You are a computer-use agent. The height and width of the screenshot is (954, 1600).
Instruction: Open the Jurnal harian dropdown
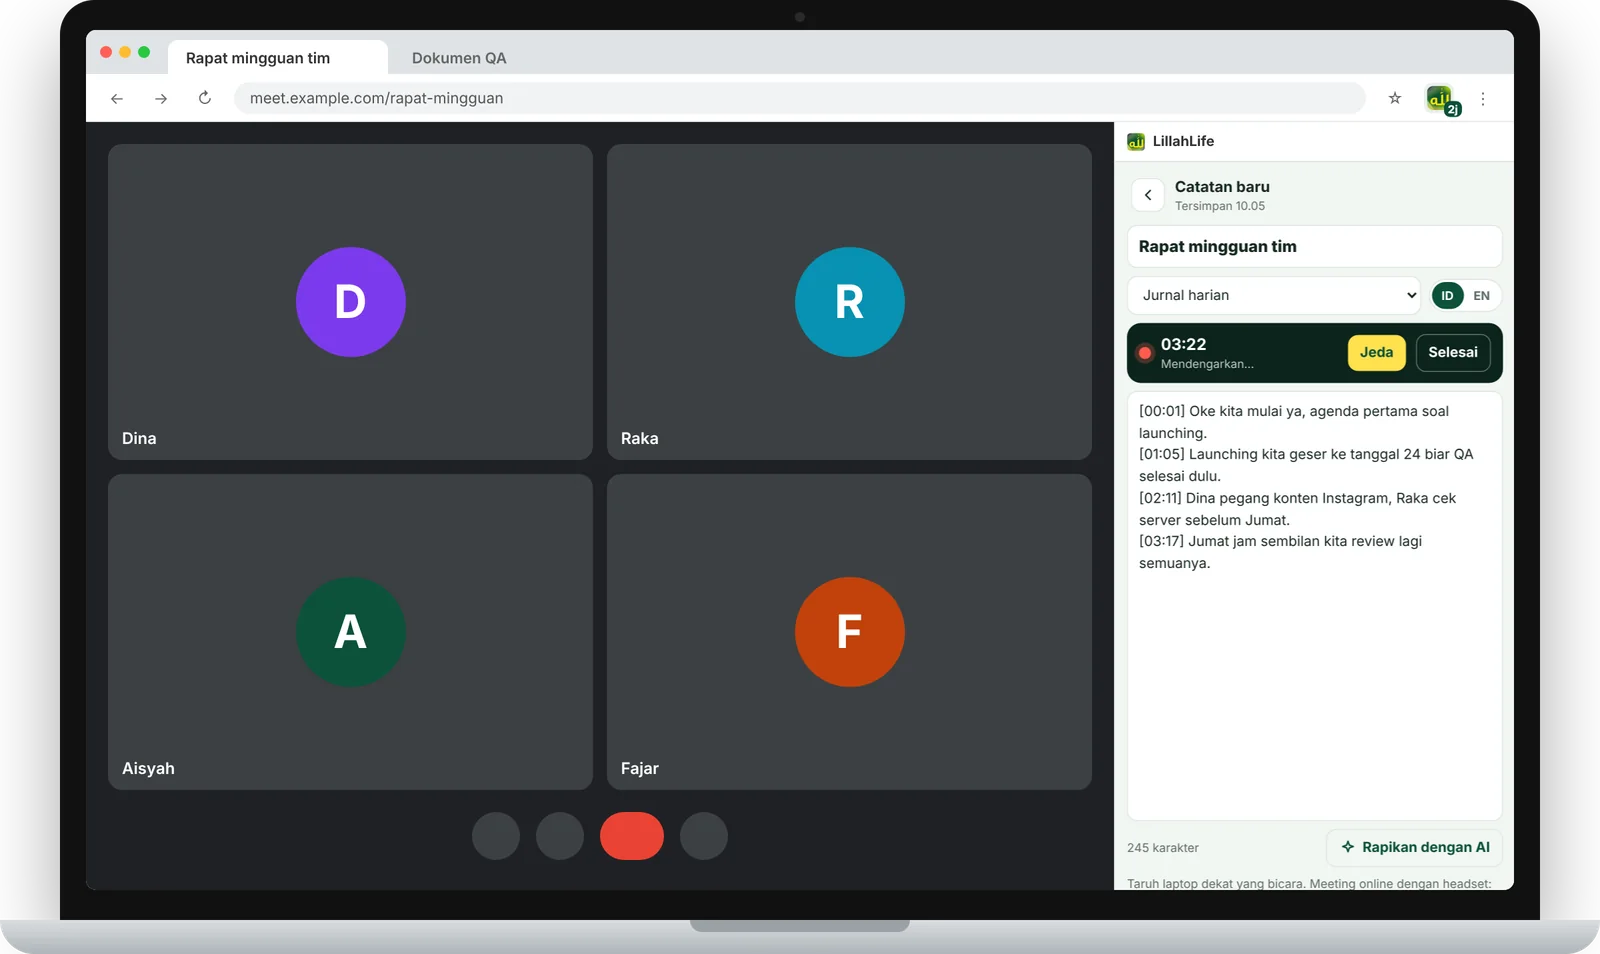[1274, 295]
